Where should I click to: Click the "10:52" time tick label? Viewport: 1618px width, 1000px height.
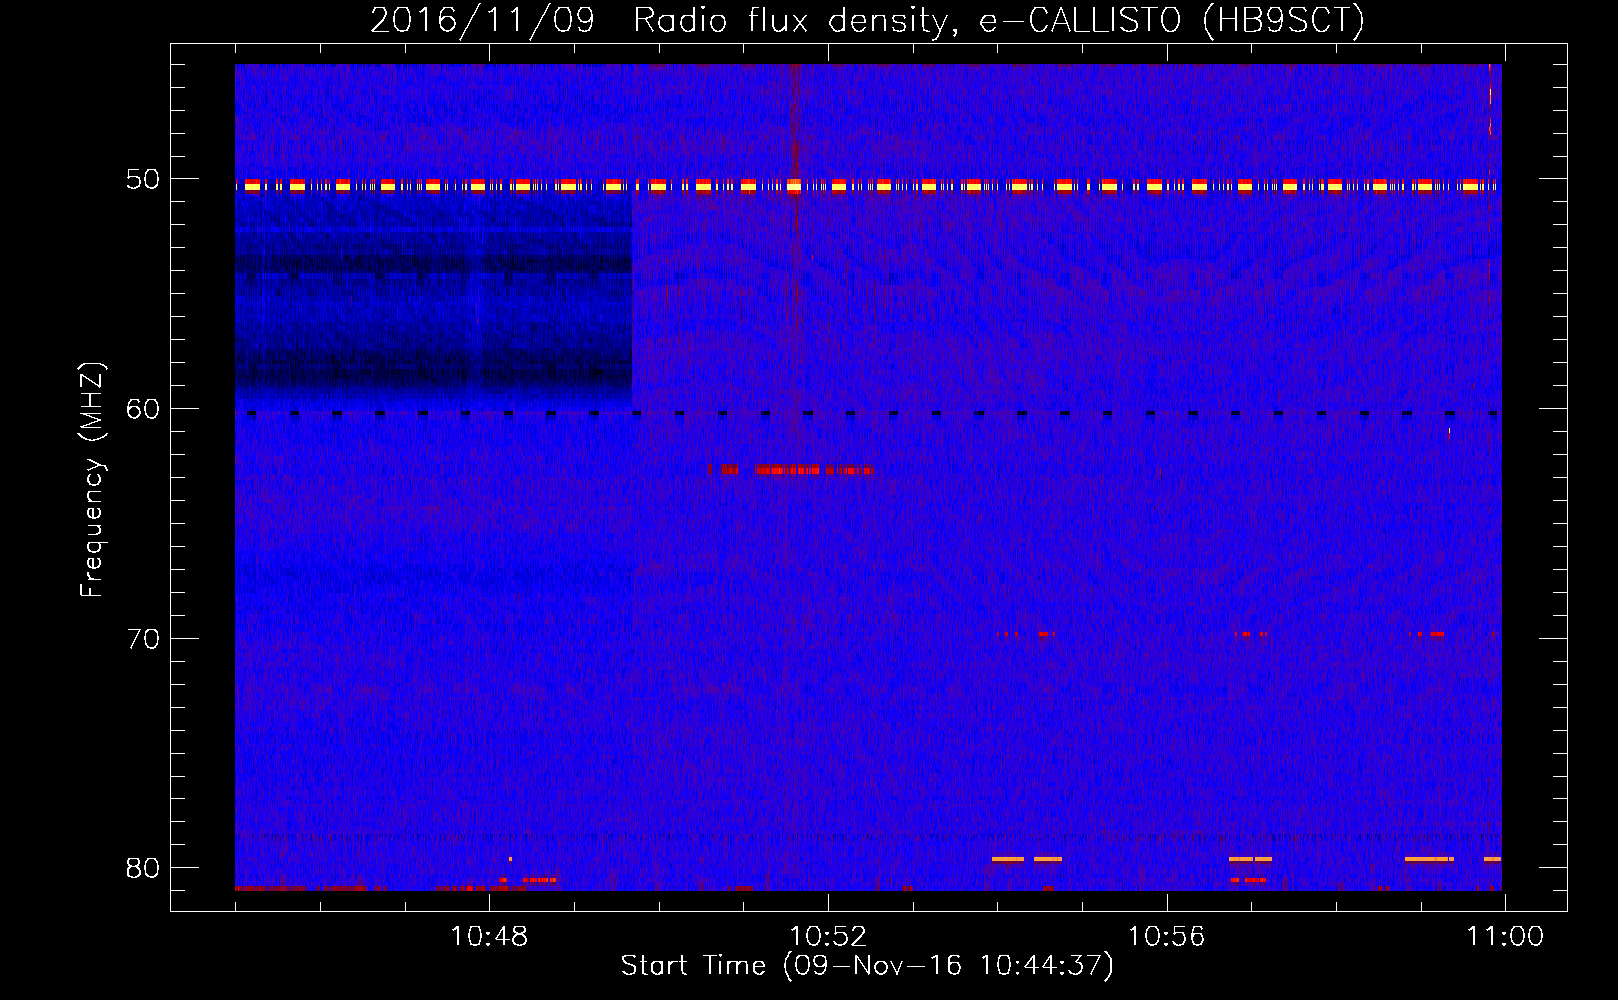coord(828,937)
